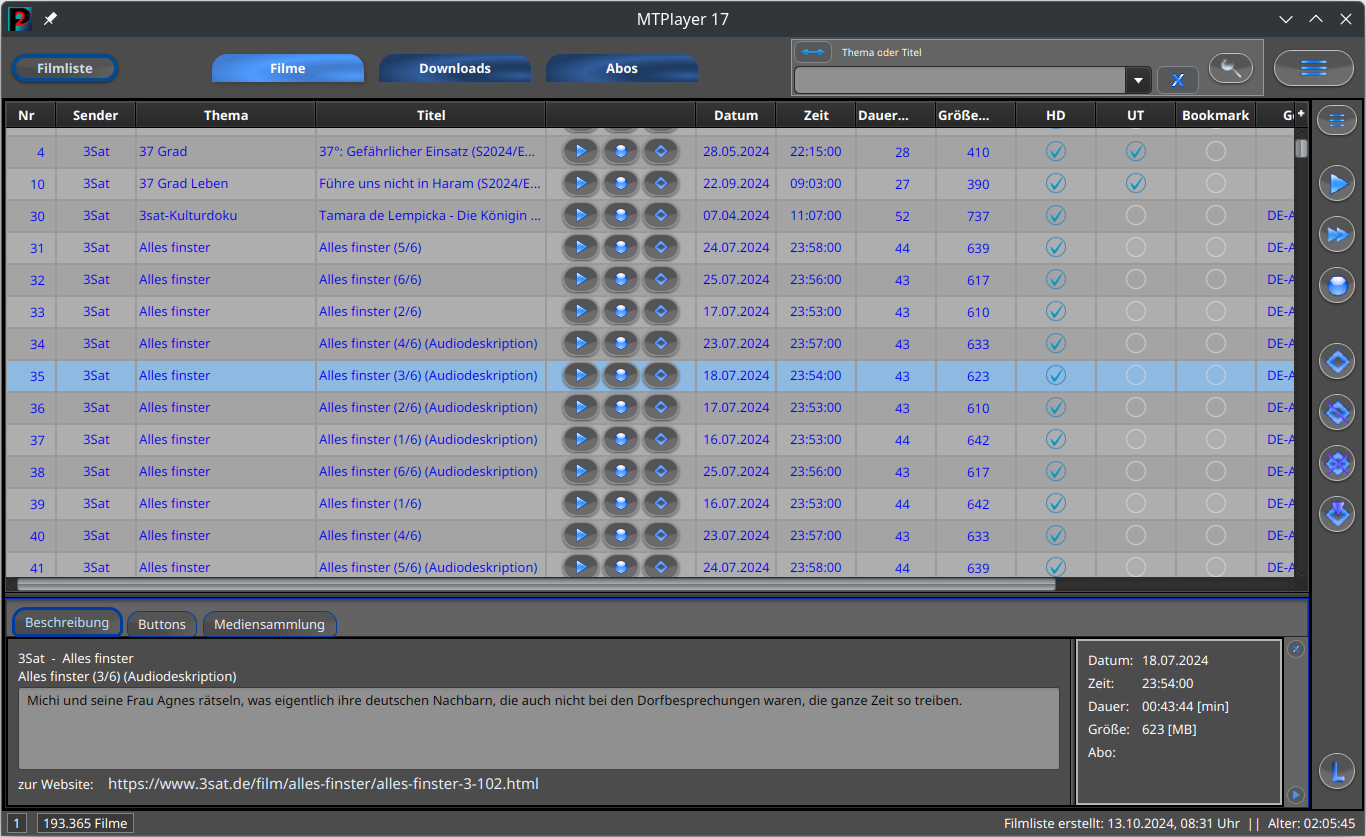Sort by the Datum column header
Image resolution: width=1366 pixels, height=837 pixels.
pyautogui.click(x=736, y=115)
